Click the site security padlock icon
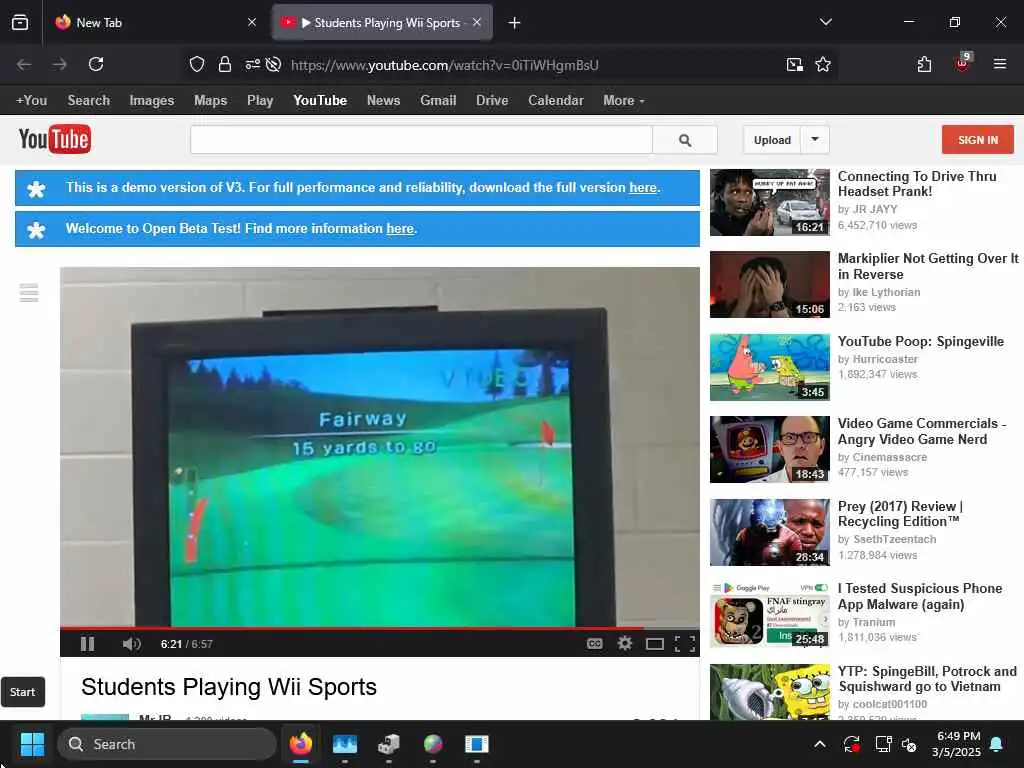 coord(225,64)
